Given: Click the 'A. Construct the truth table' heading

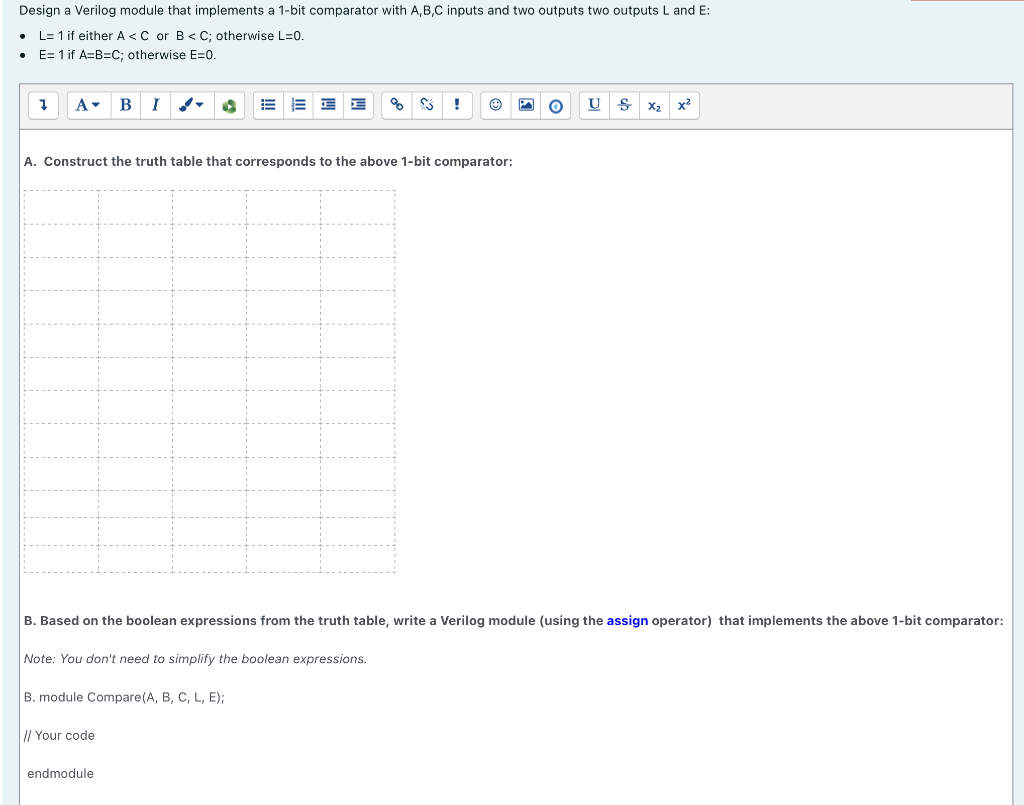Looking at the screenshot, I should [x=268, y=161].
